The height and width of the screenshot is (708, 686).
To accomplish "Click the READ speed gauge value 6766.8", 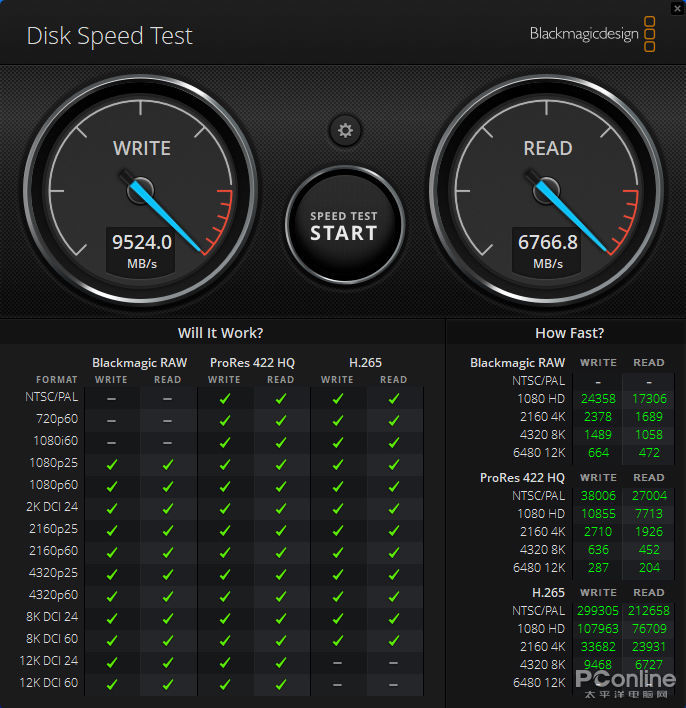I will point(547,242).
